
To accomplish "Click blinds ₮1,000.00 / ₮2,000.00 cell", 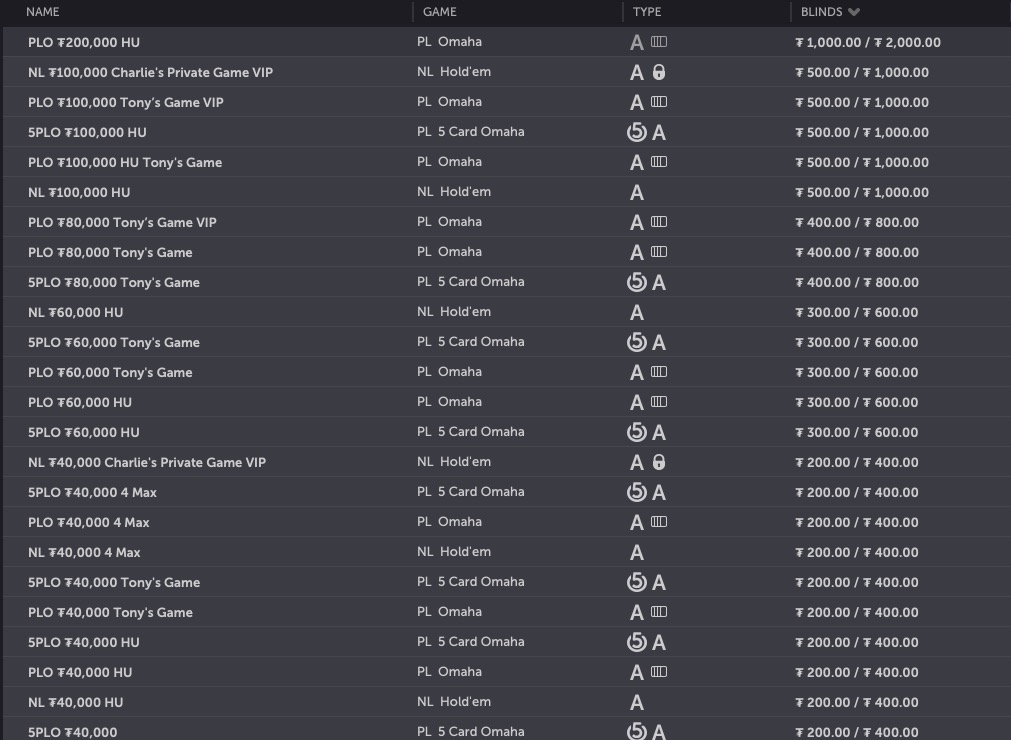I will (x=867, y=42).
